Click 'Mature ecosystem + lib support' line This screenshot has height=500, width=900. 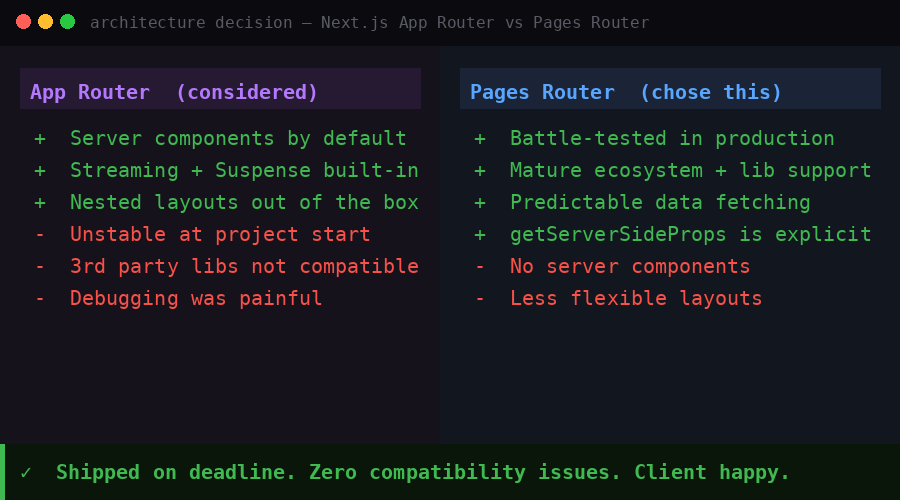click(x=690, y=170)
